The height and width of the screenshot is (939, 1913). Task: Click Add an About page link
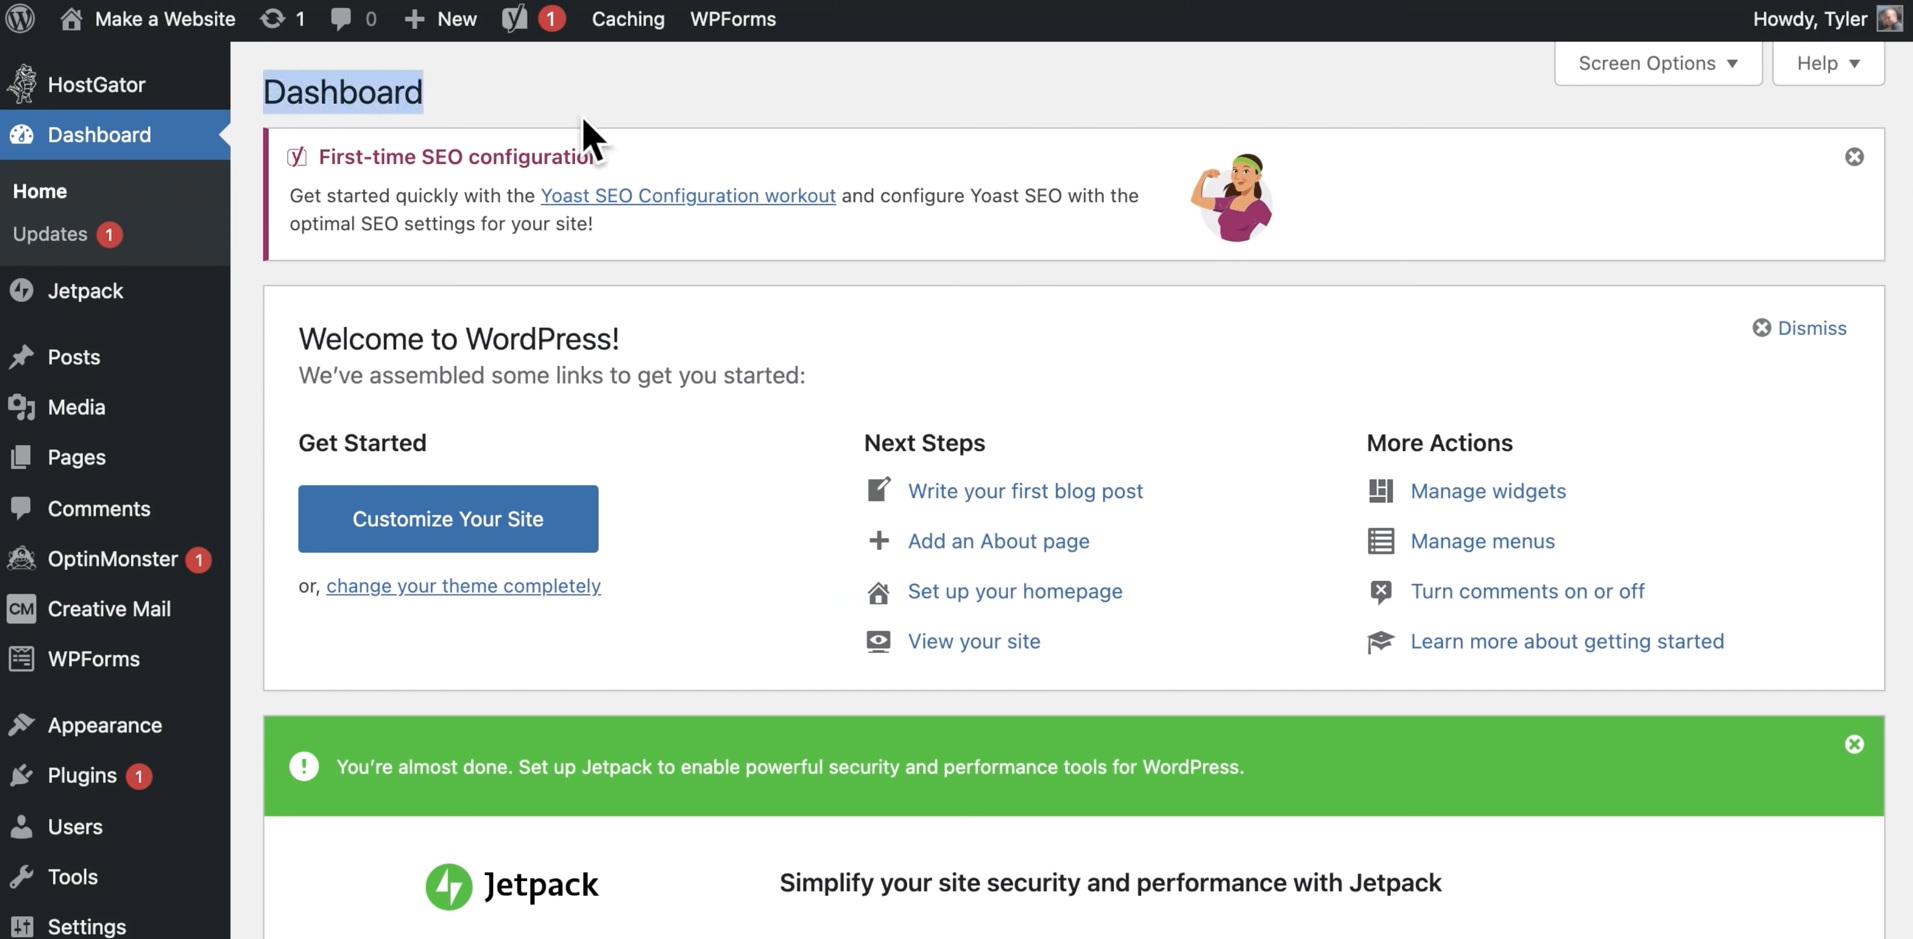[x=999, y=541]
